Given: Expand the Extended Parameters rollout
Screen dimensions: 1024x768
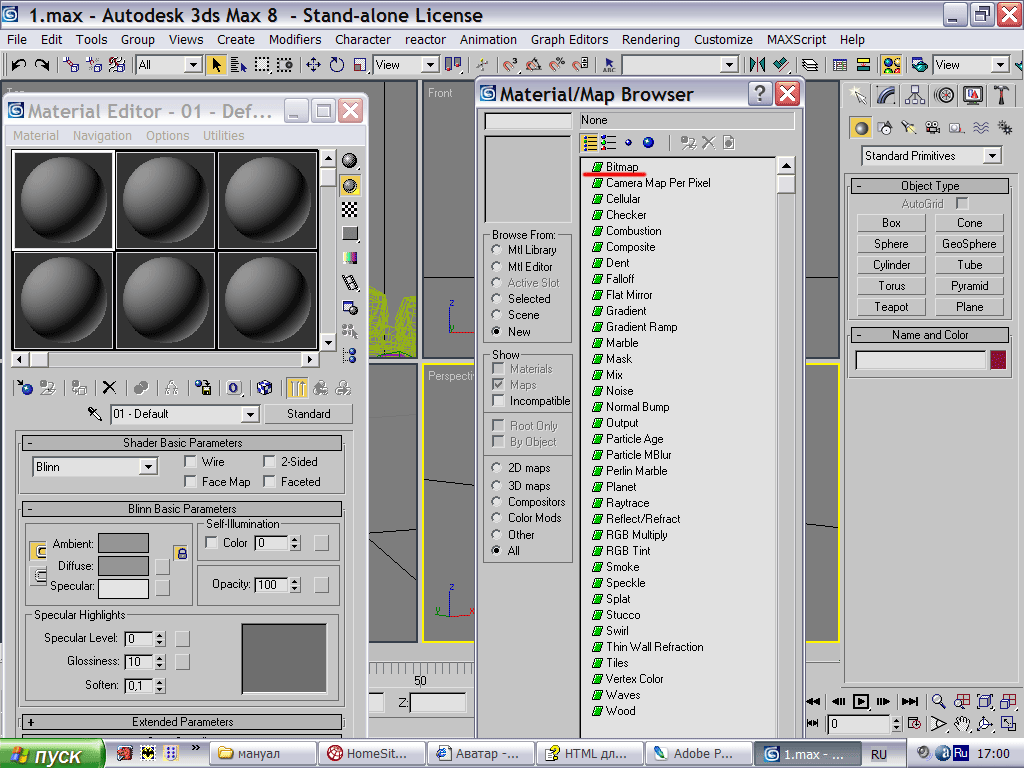Looking at the screenshot, I should coord(182,722).
